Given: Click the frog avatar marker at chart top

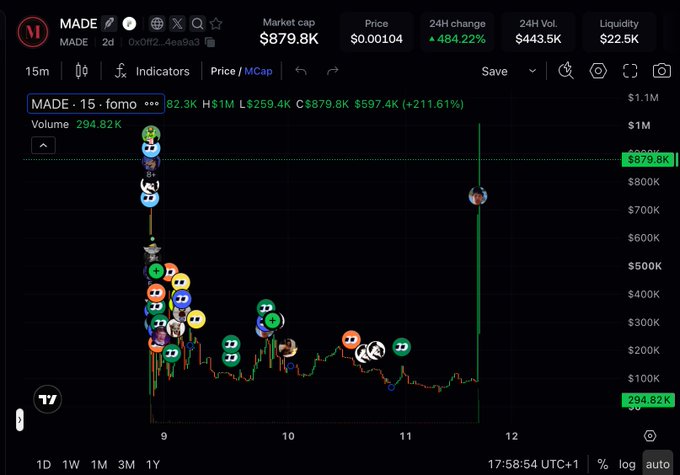Looking at the screenshot, I should pos(151,134).
